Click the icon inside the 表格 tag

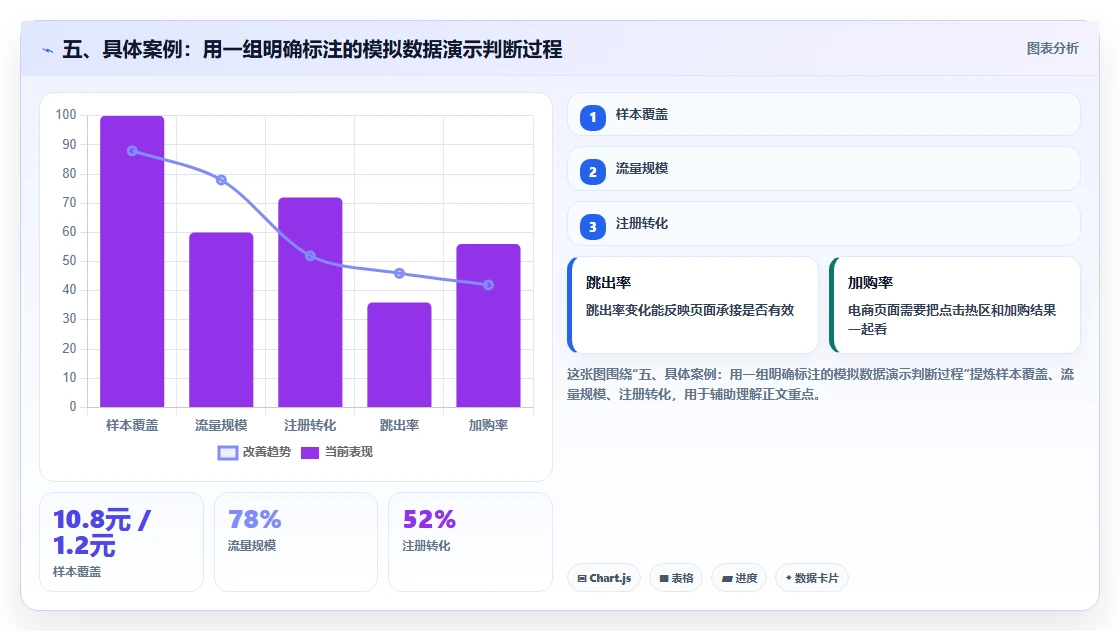pyautogui.click(x=664, y=579)
